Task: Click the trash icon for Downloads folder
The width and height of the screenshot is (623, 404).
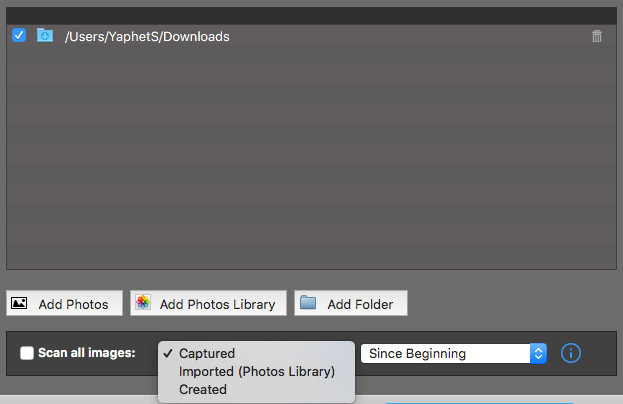Action: pyautogui.click(x=597, y=36)
